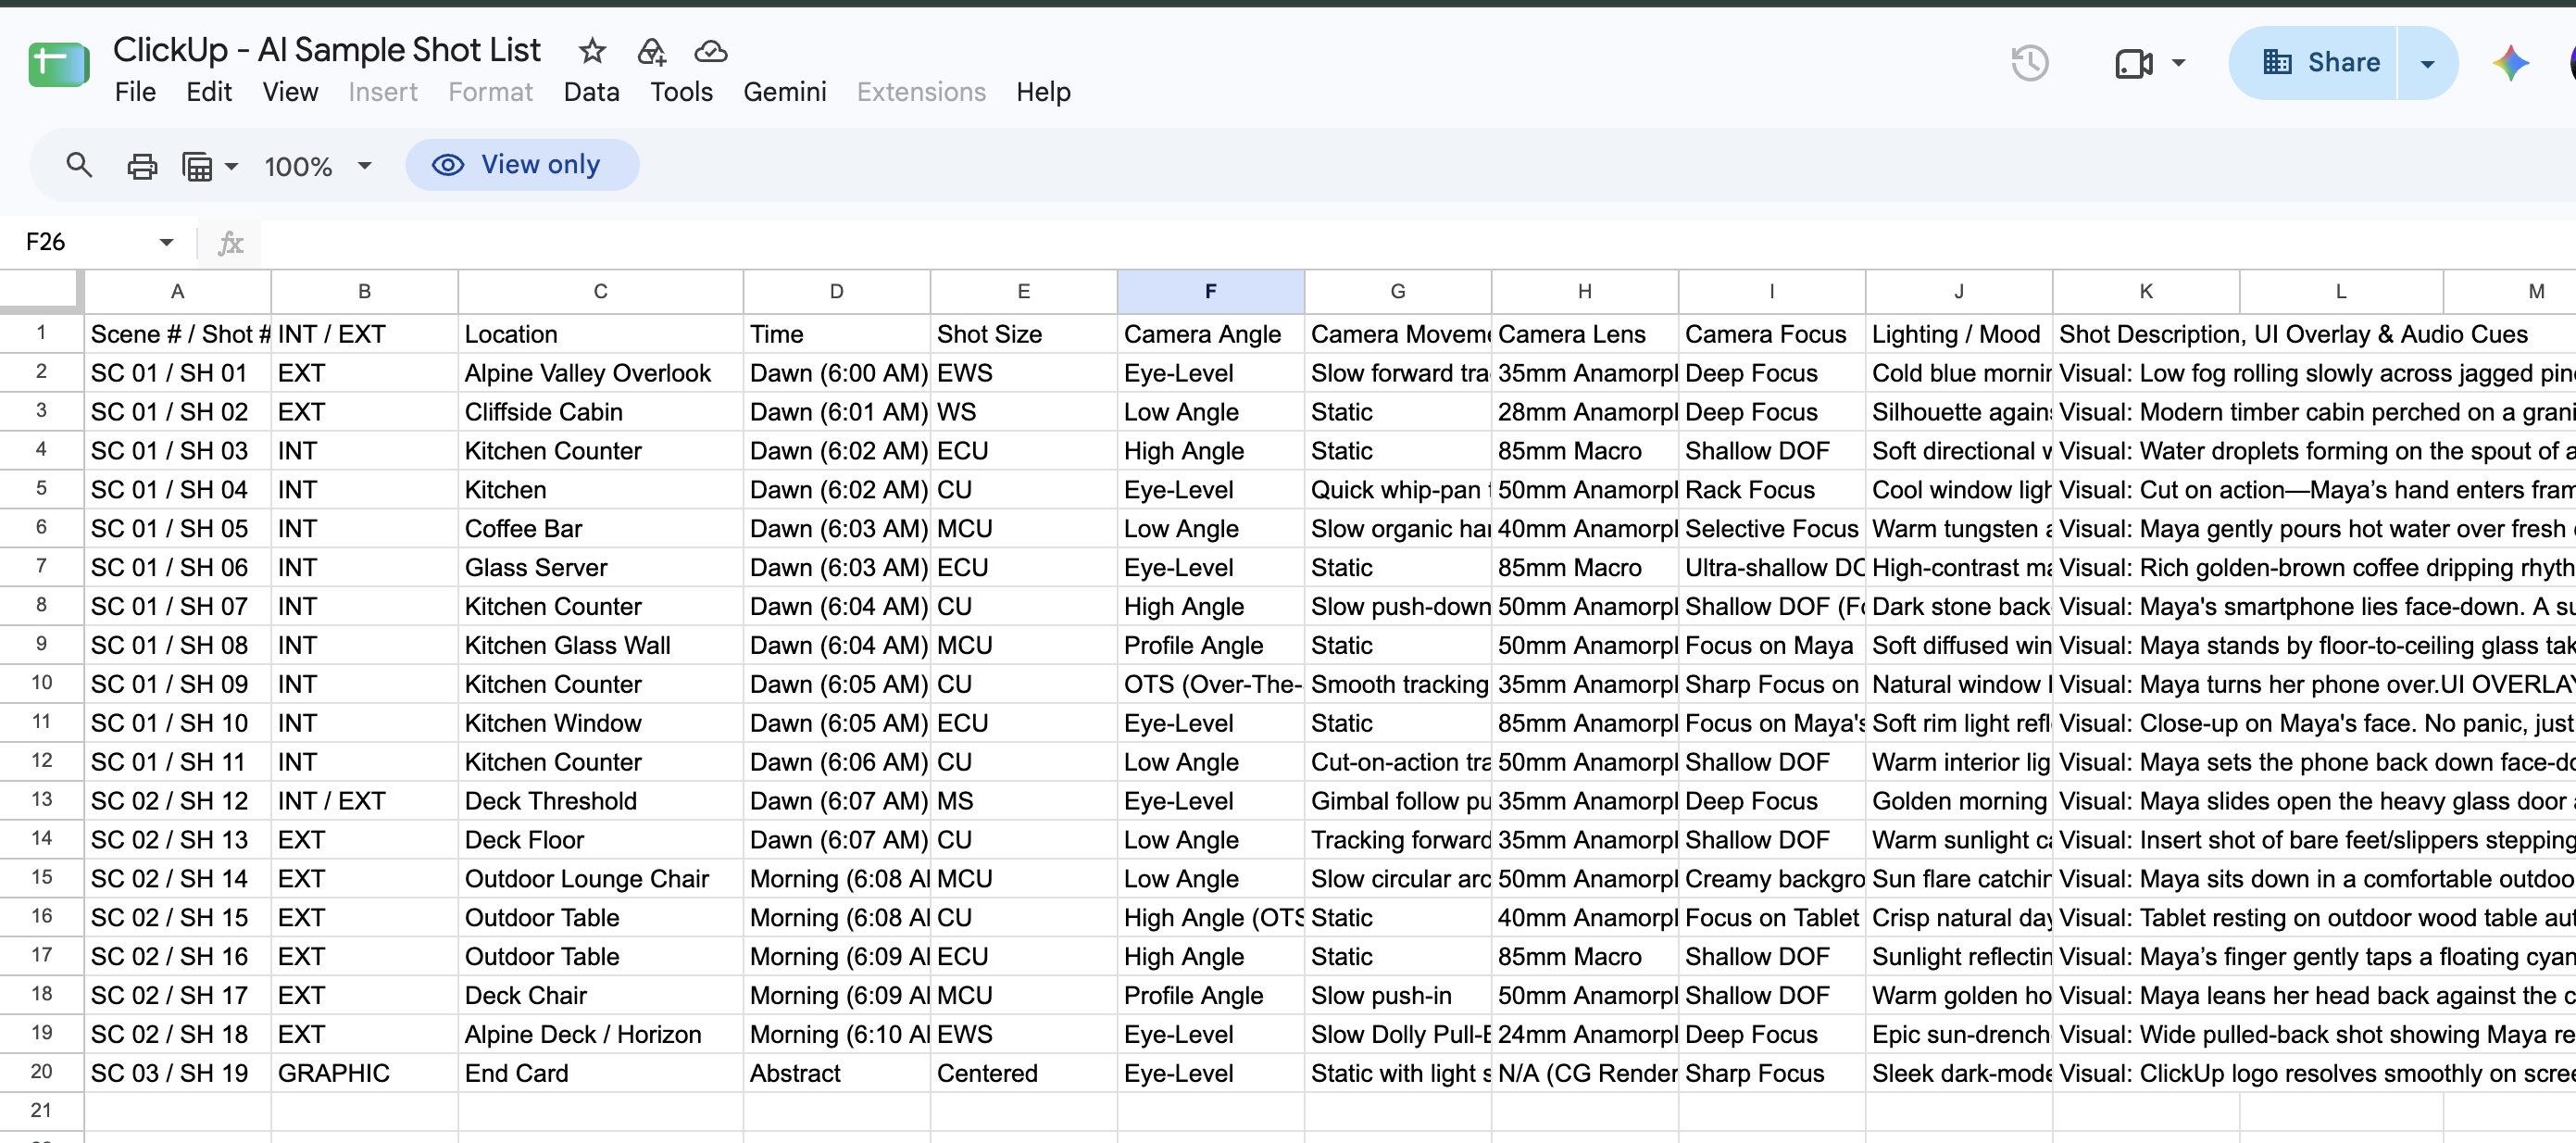
Task: Click cell "Coffee Bar"
Action: (600, 528)
